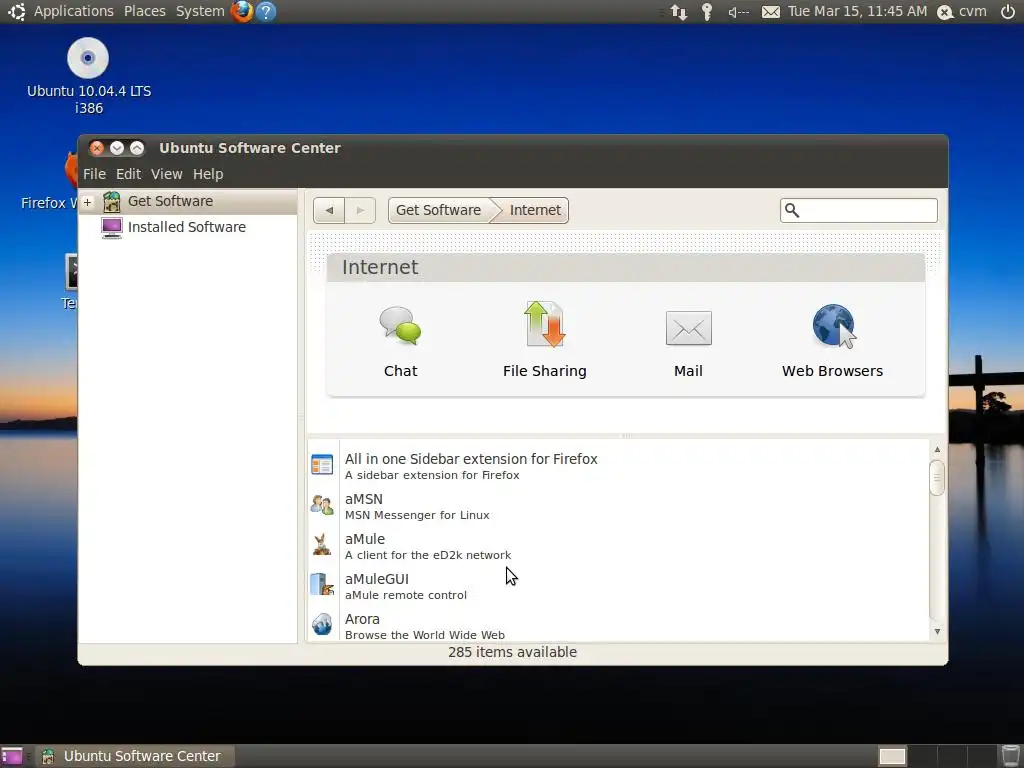Click the Ubuntu Software Center taskbar button

[135, 756]
